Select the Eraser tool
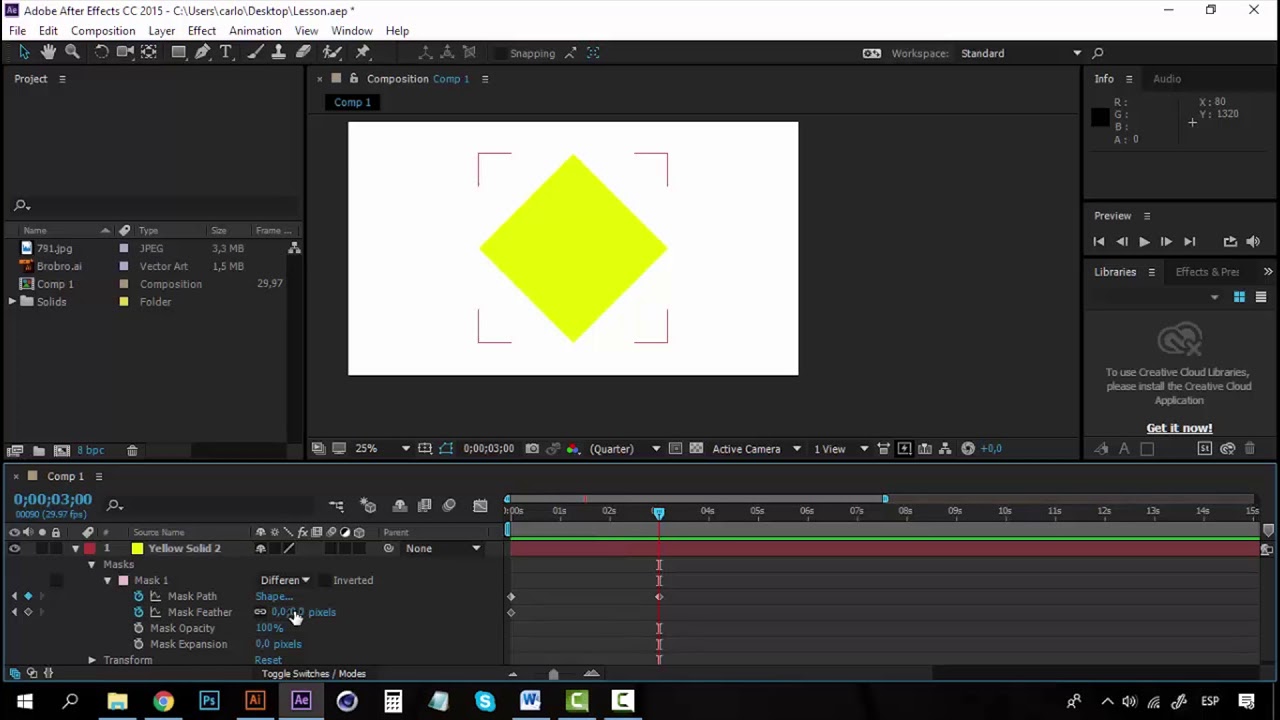The height and width of the screenshot is (720, 1280). pos(303,52)
